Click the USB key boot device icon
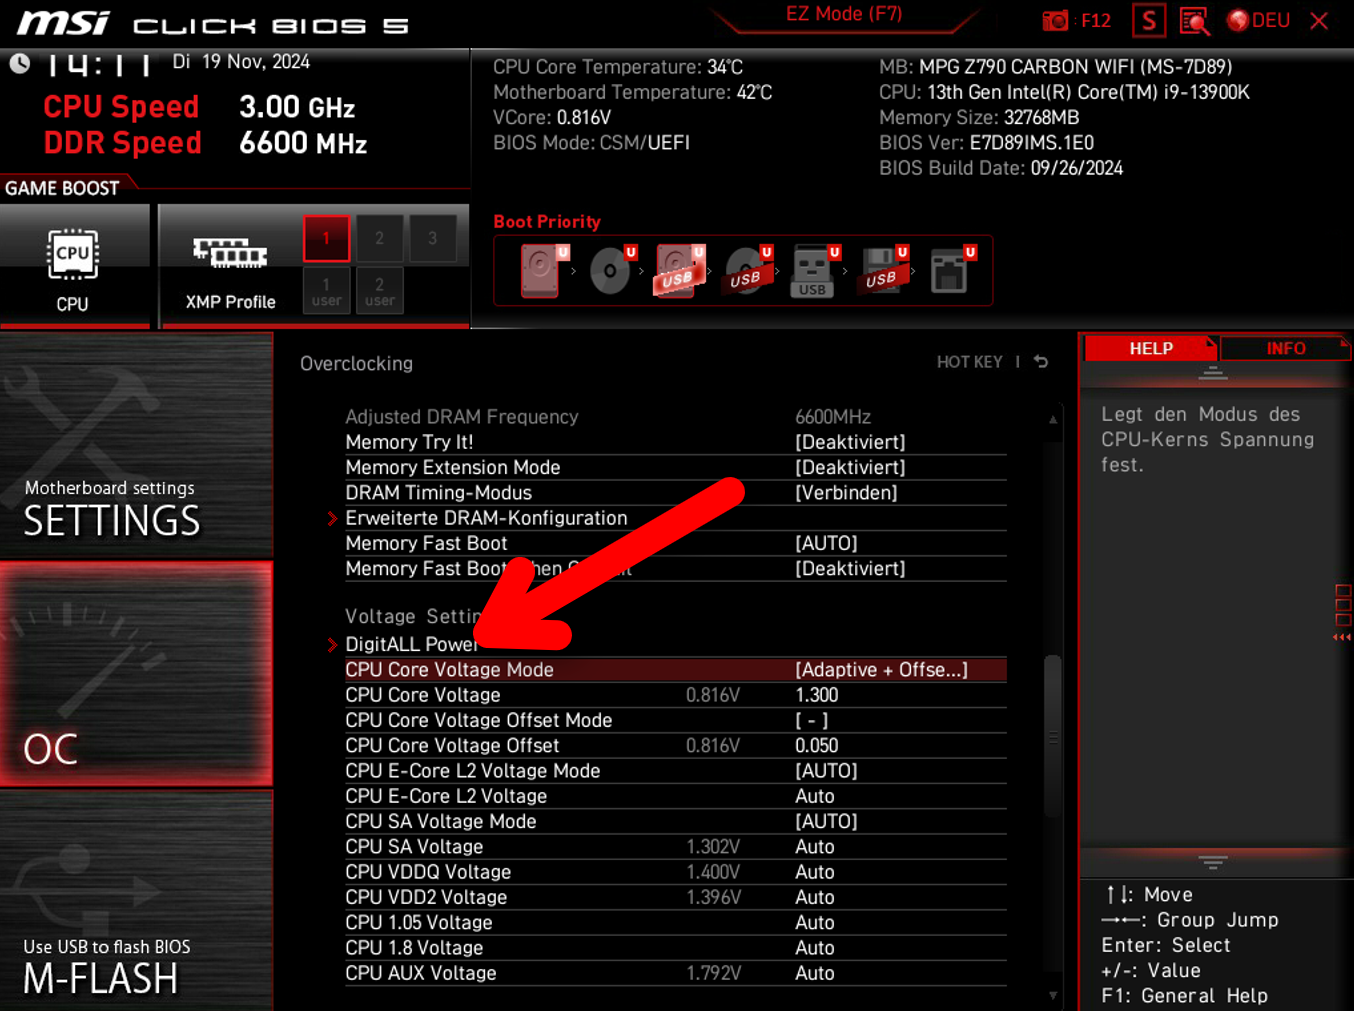 point(814,270)
